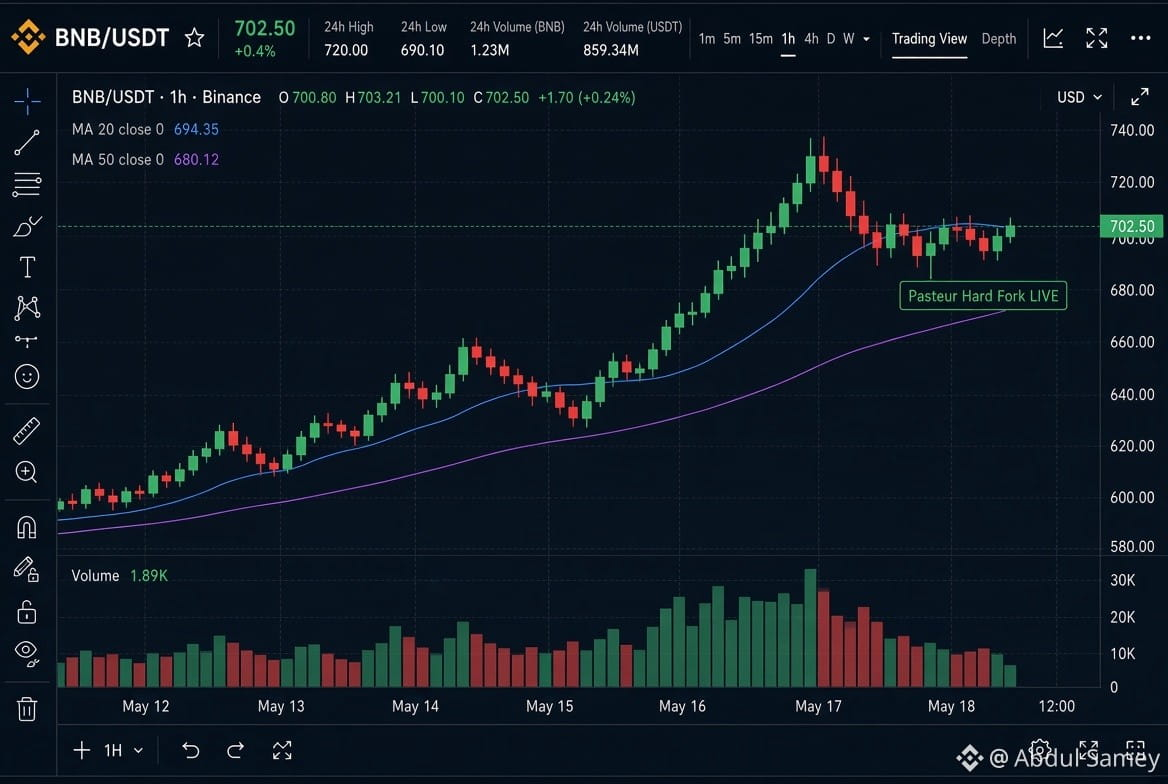Delete drawings with trash can icon

point(27,709)
